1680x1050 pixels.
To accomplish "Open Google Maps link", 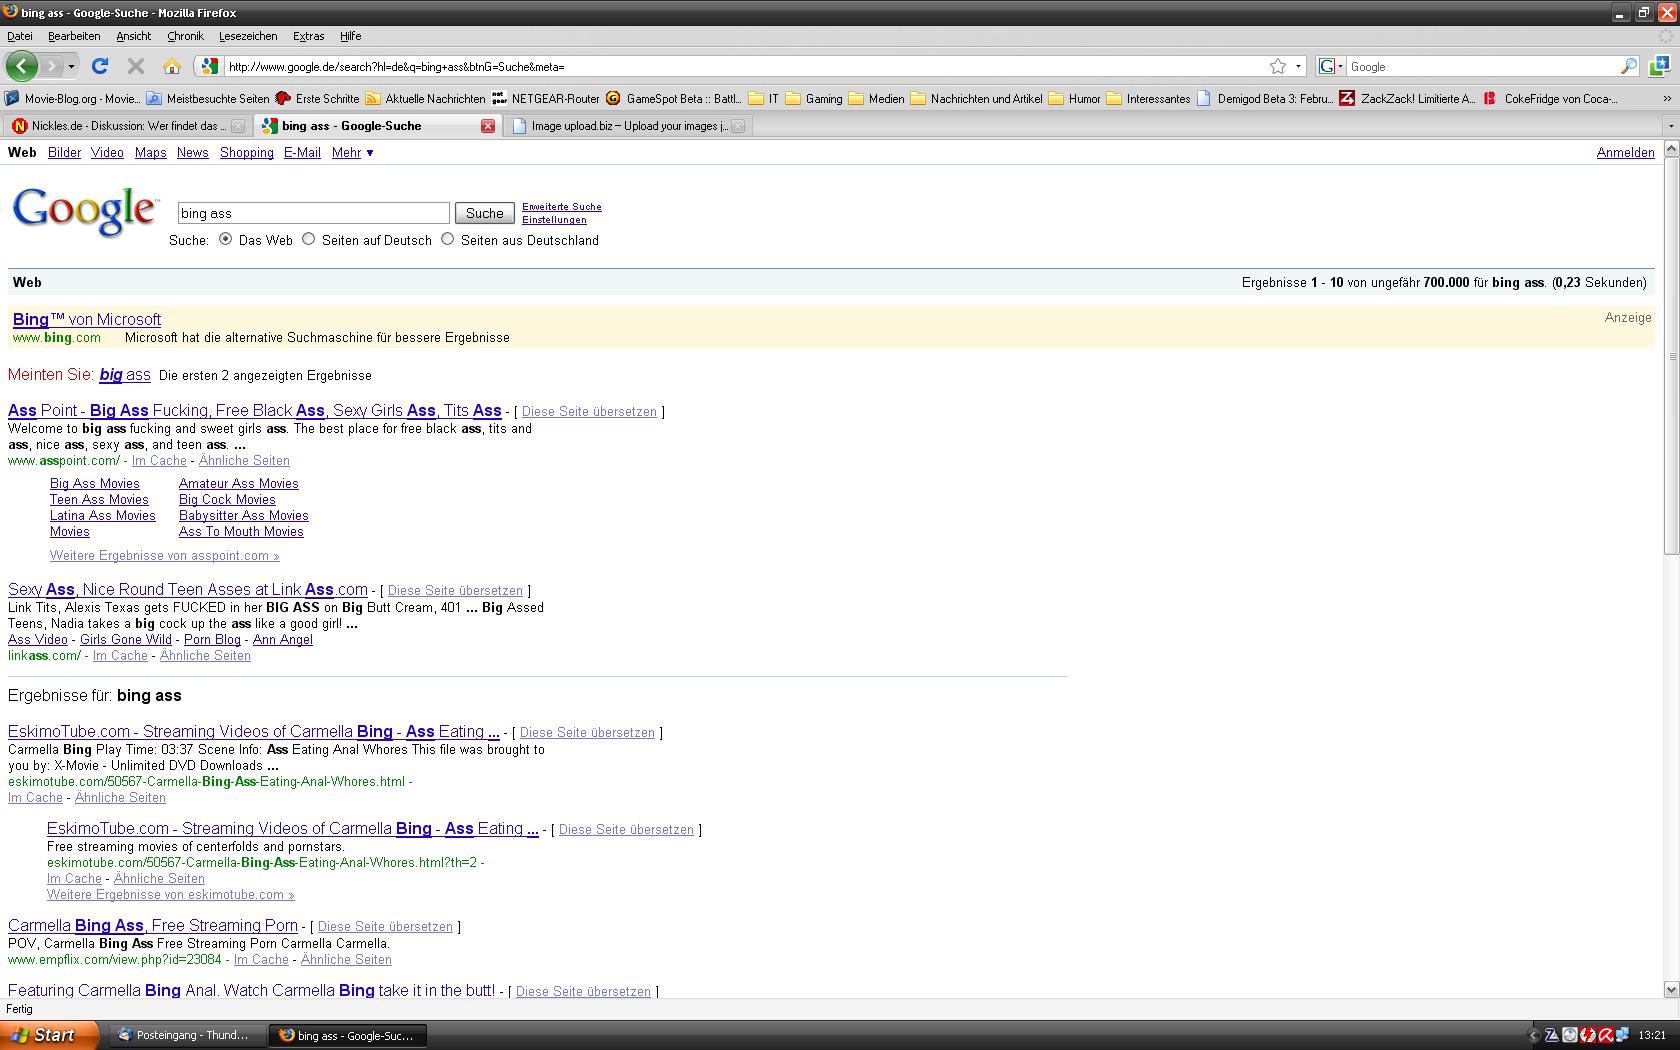I will coord(151,153).
